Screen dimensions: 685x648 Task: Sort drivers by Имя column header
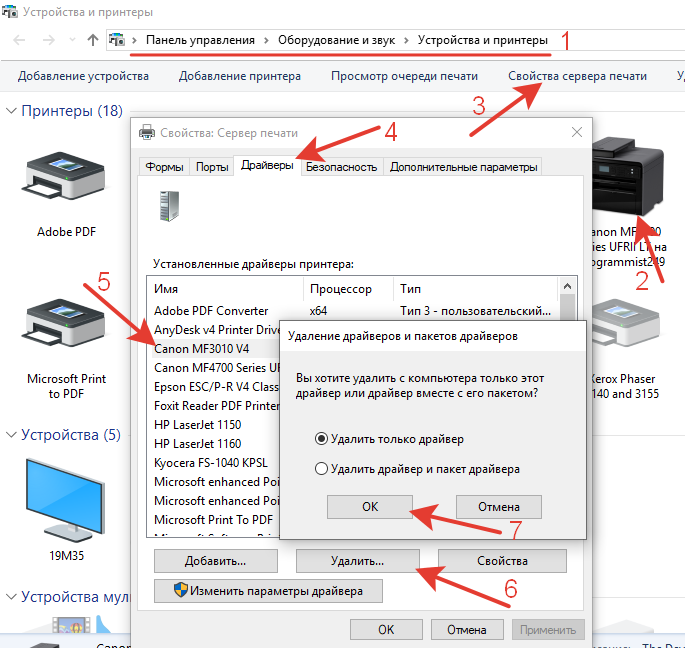click(x=225, y=289)
